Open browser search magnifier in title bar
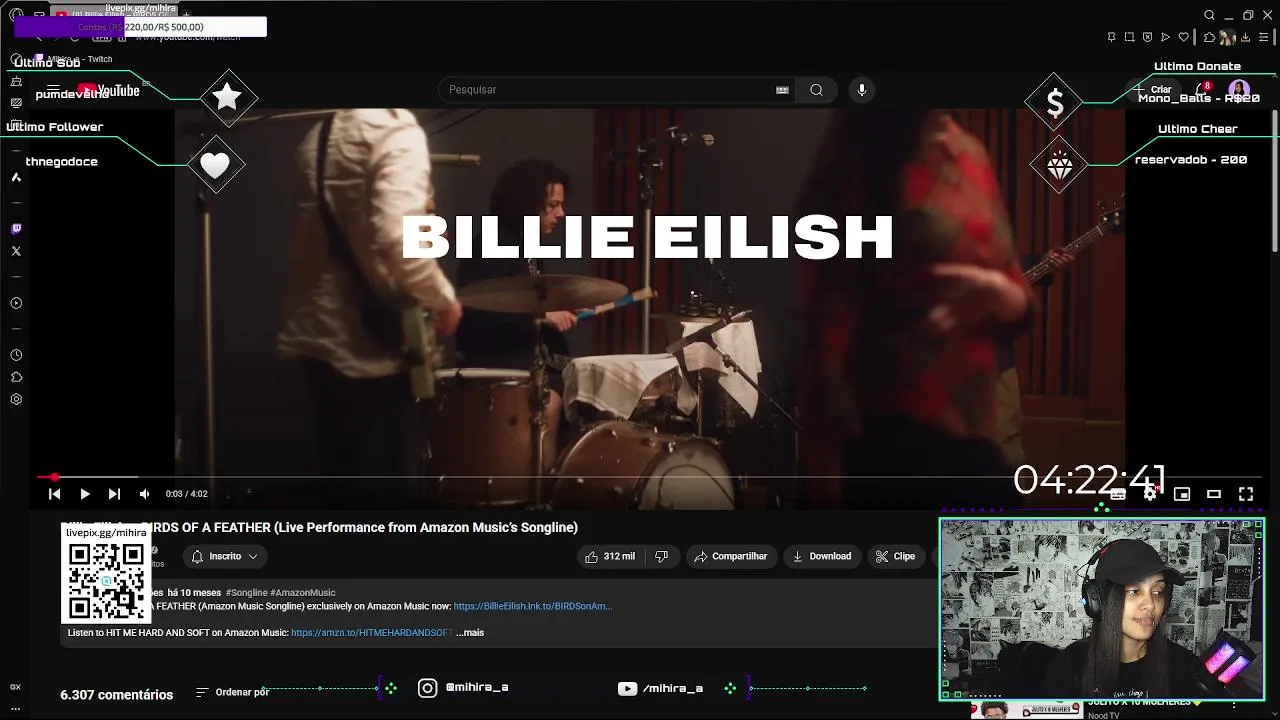This screenshot has width=1280, height=720. tap(1209, 15)
